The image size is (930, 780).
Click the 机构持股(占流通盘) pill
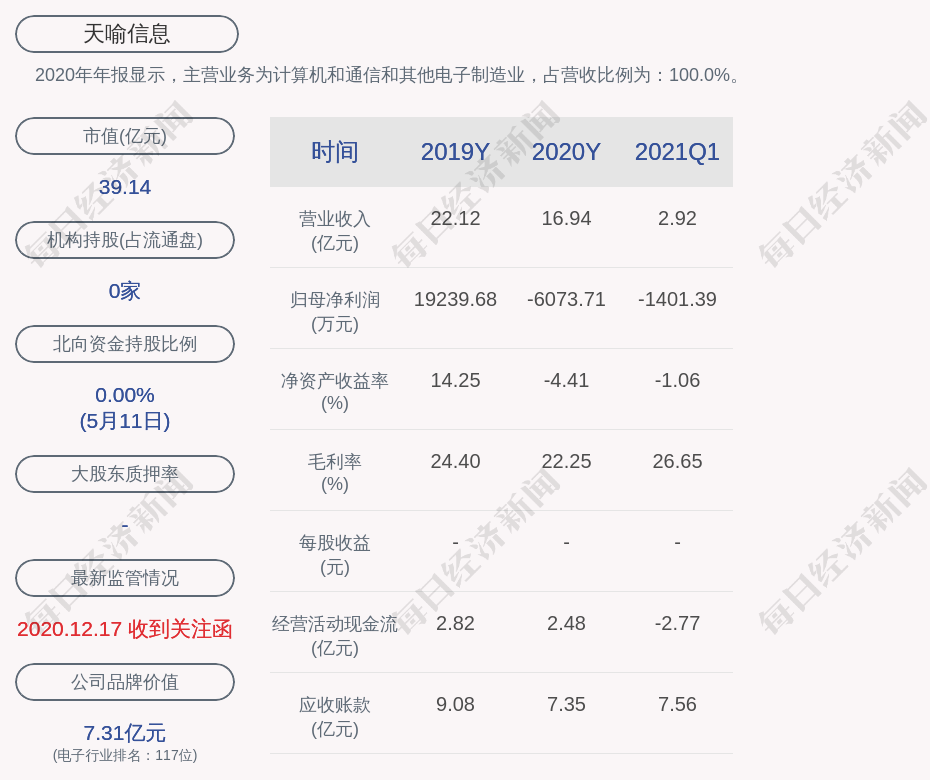coord(125,240)
